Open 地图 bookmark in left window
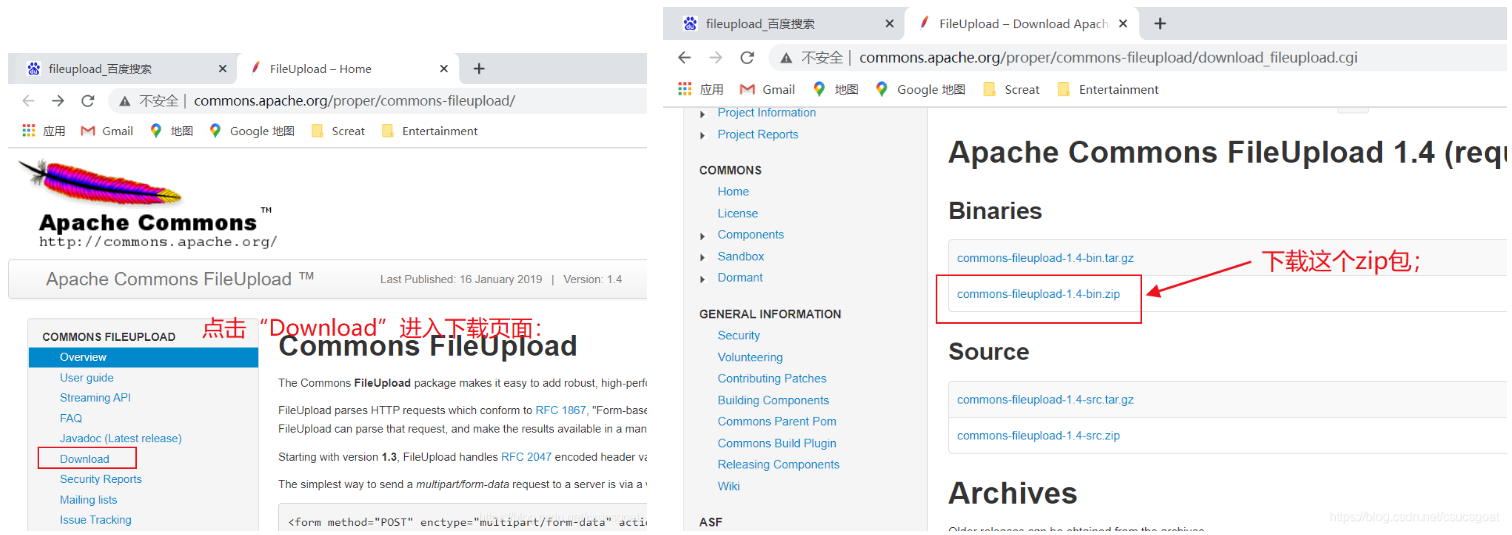This screenshot has height=535, width=1512. coord(171,131)
